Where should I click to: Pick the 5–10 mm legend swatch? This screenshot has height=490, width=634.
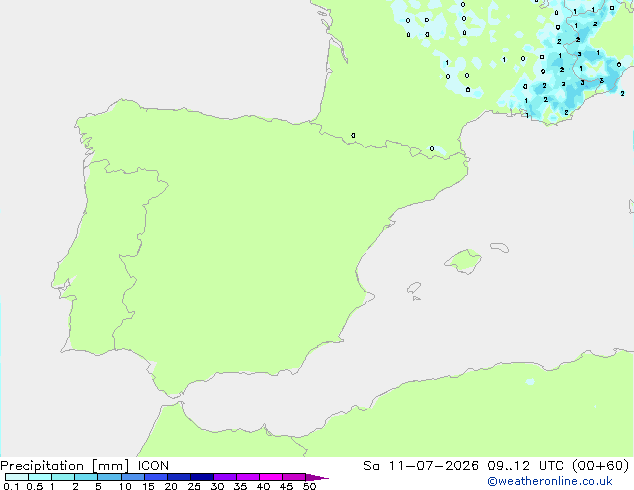point(109,477)
